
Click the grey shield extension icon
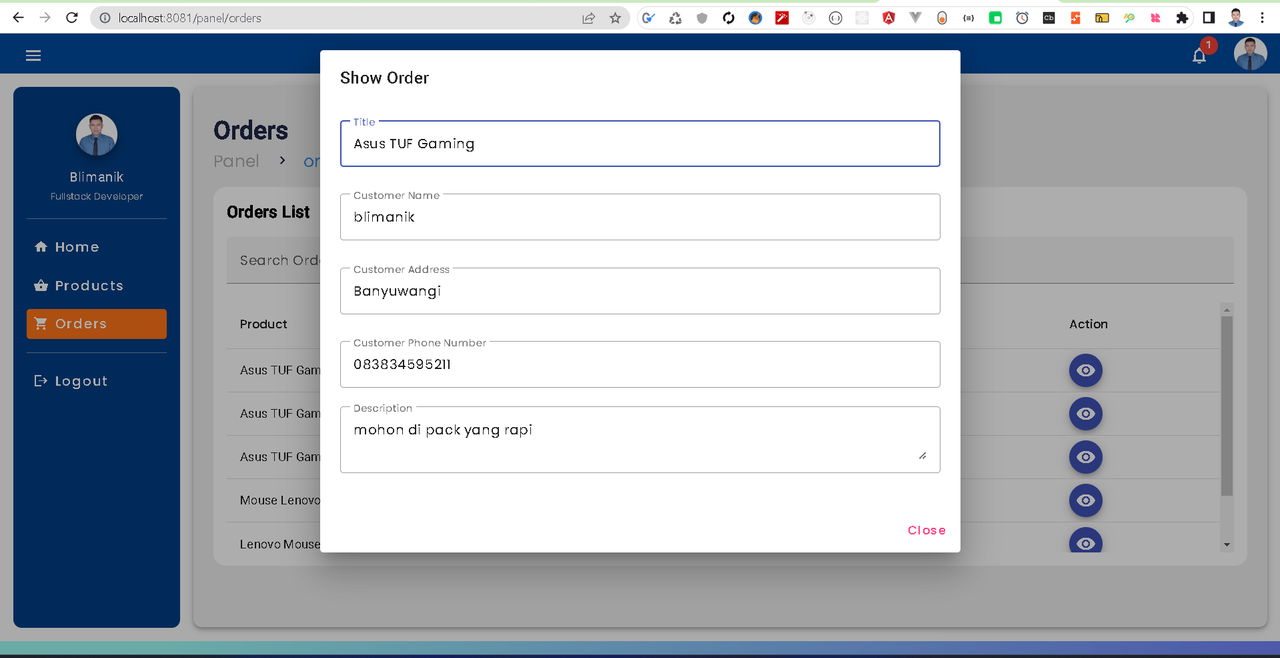[x=702, y=18]
